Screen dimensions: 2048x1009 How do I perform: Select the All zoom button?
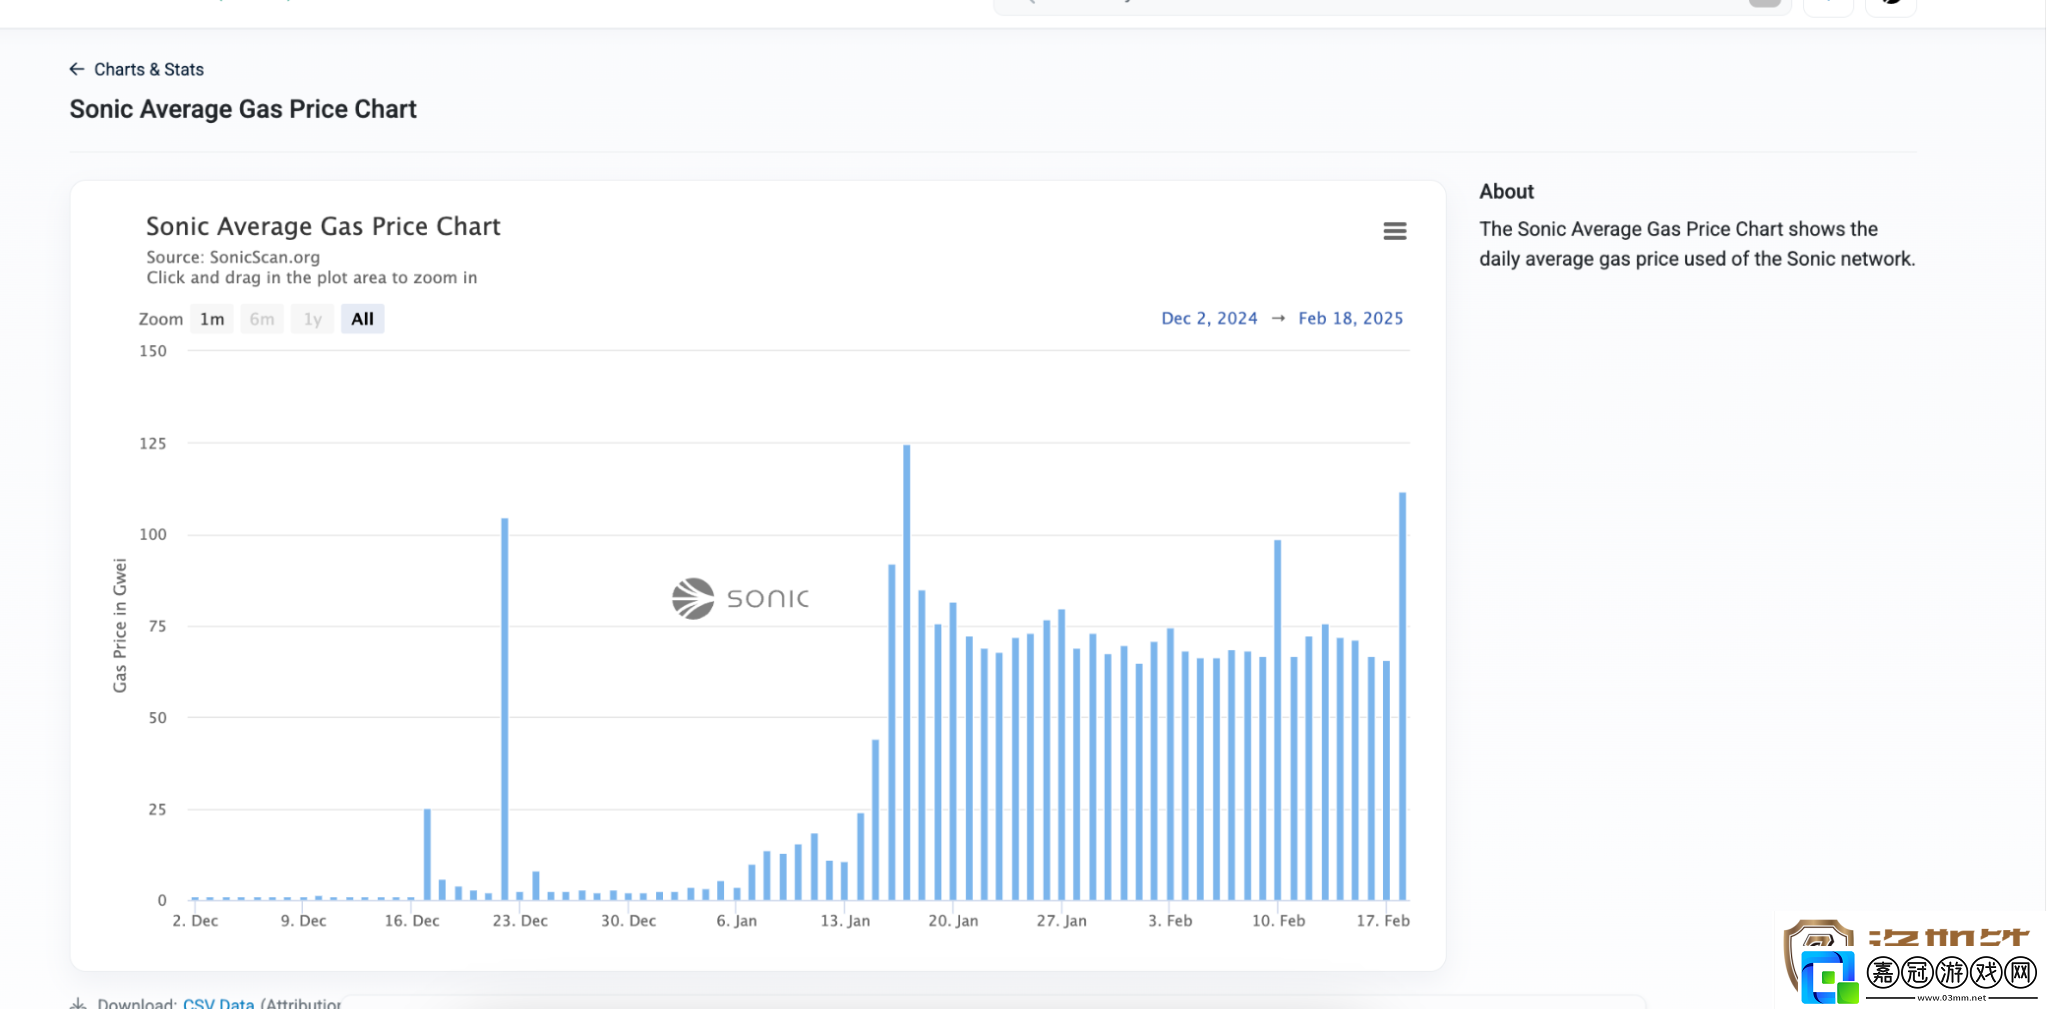362,319
